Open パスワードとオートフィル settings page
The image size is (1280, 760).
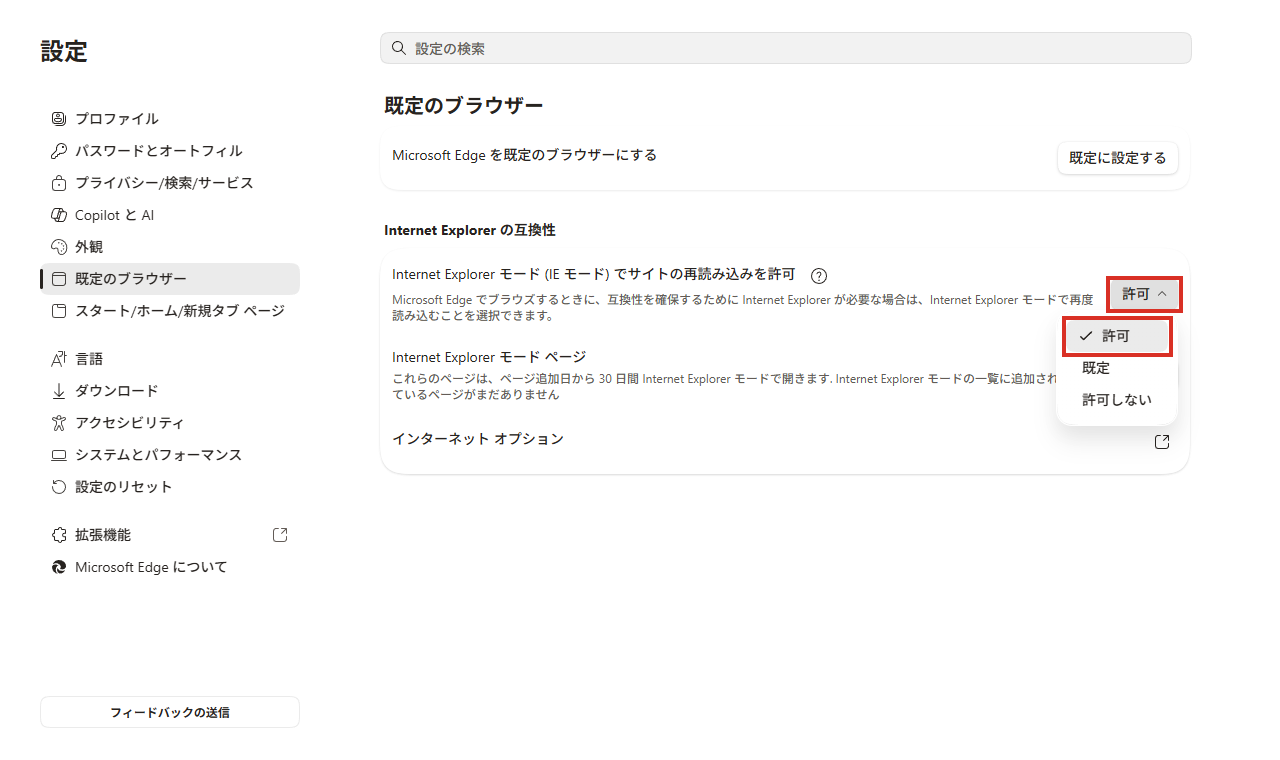tap(170, 151)
